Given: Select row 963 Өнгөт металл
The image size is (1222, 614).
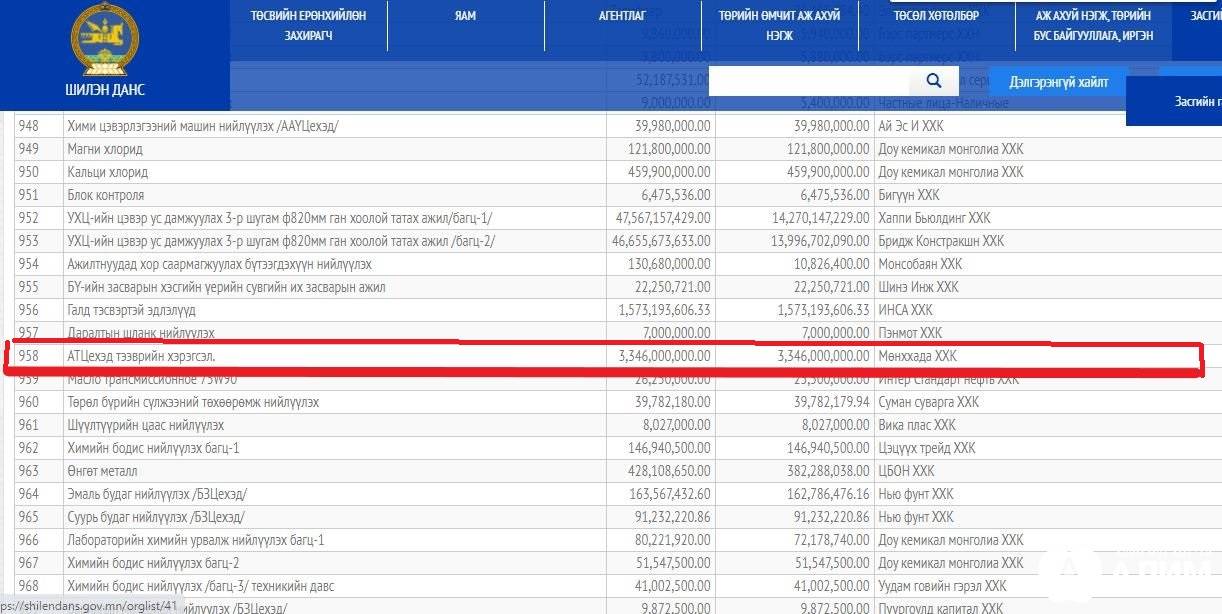Looking at the screenshot, I should click(x=102, y=471).
